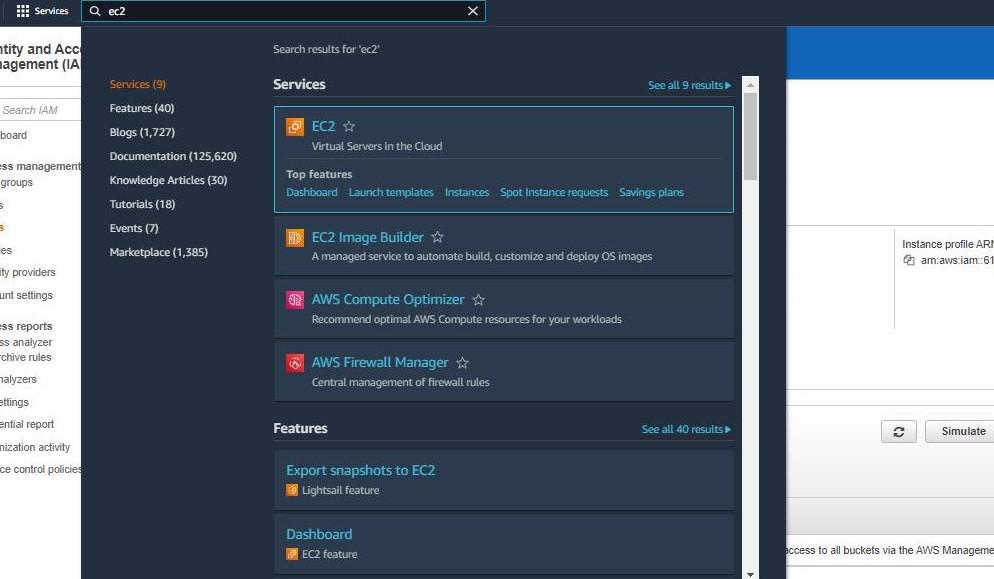Open IAM sidebar 'chive rules' link

26,357
